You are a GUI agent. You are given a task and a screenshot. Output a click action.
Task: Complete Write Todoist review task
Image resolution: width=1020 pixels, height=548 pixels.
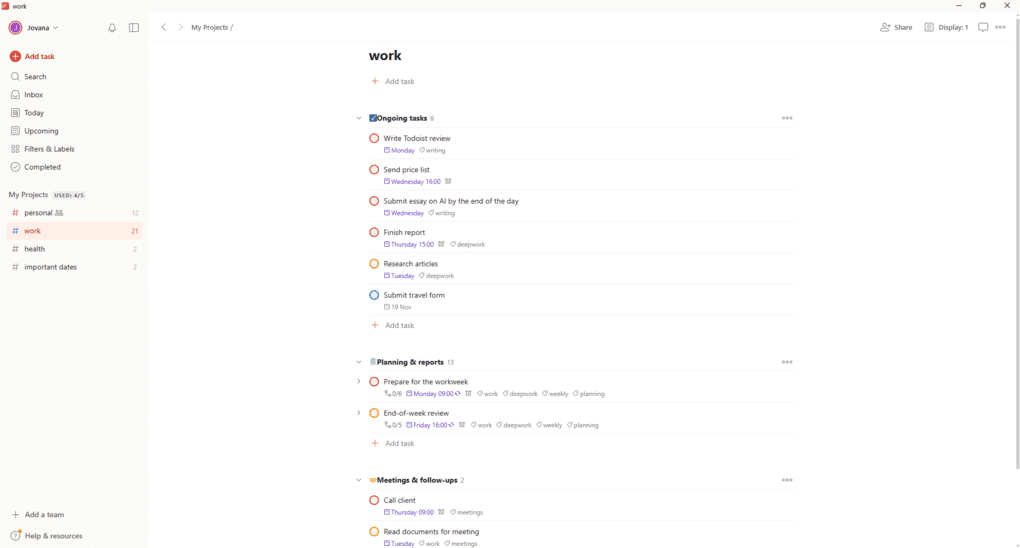click(x=374, y=139)
